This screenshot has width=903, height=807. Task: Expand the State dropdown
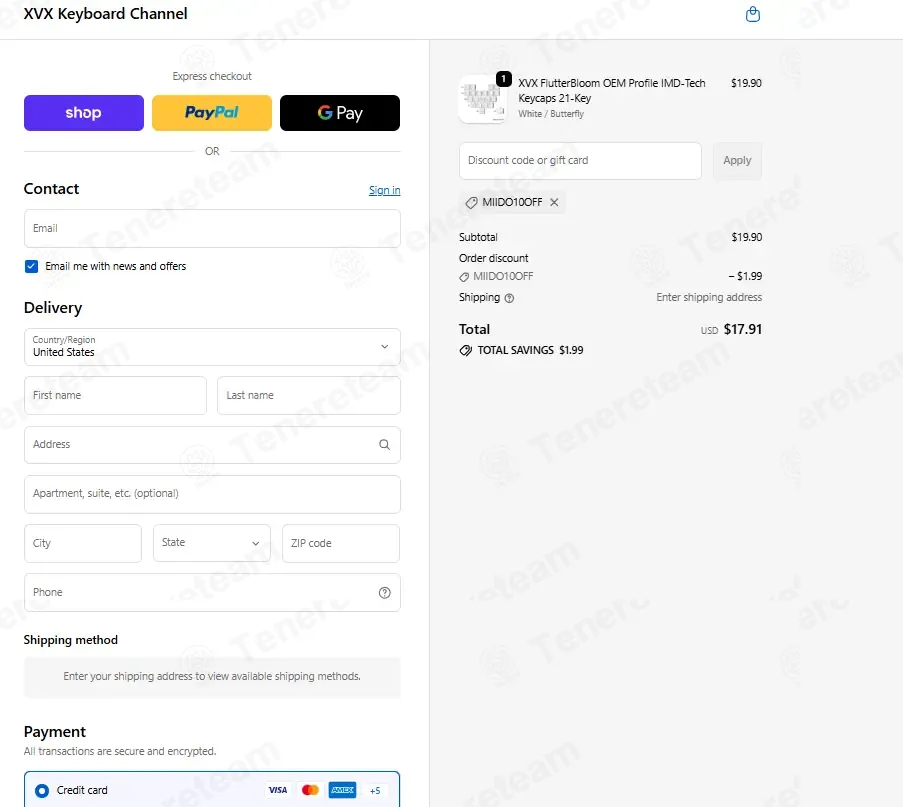(211, 543)
